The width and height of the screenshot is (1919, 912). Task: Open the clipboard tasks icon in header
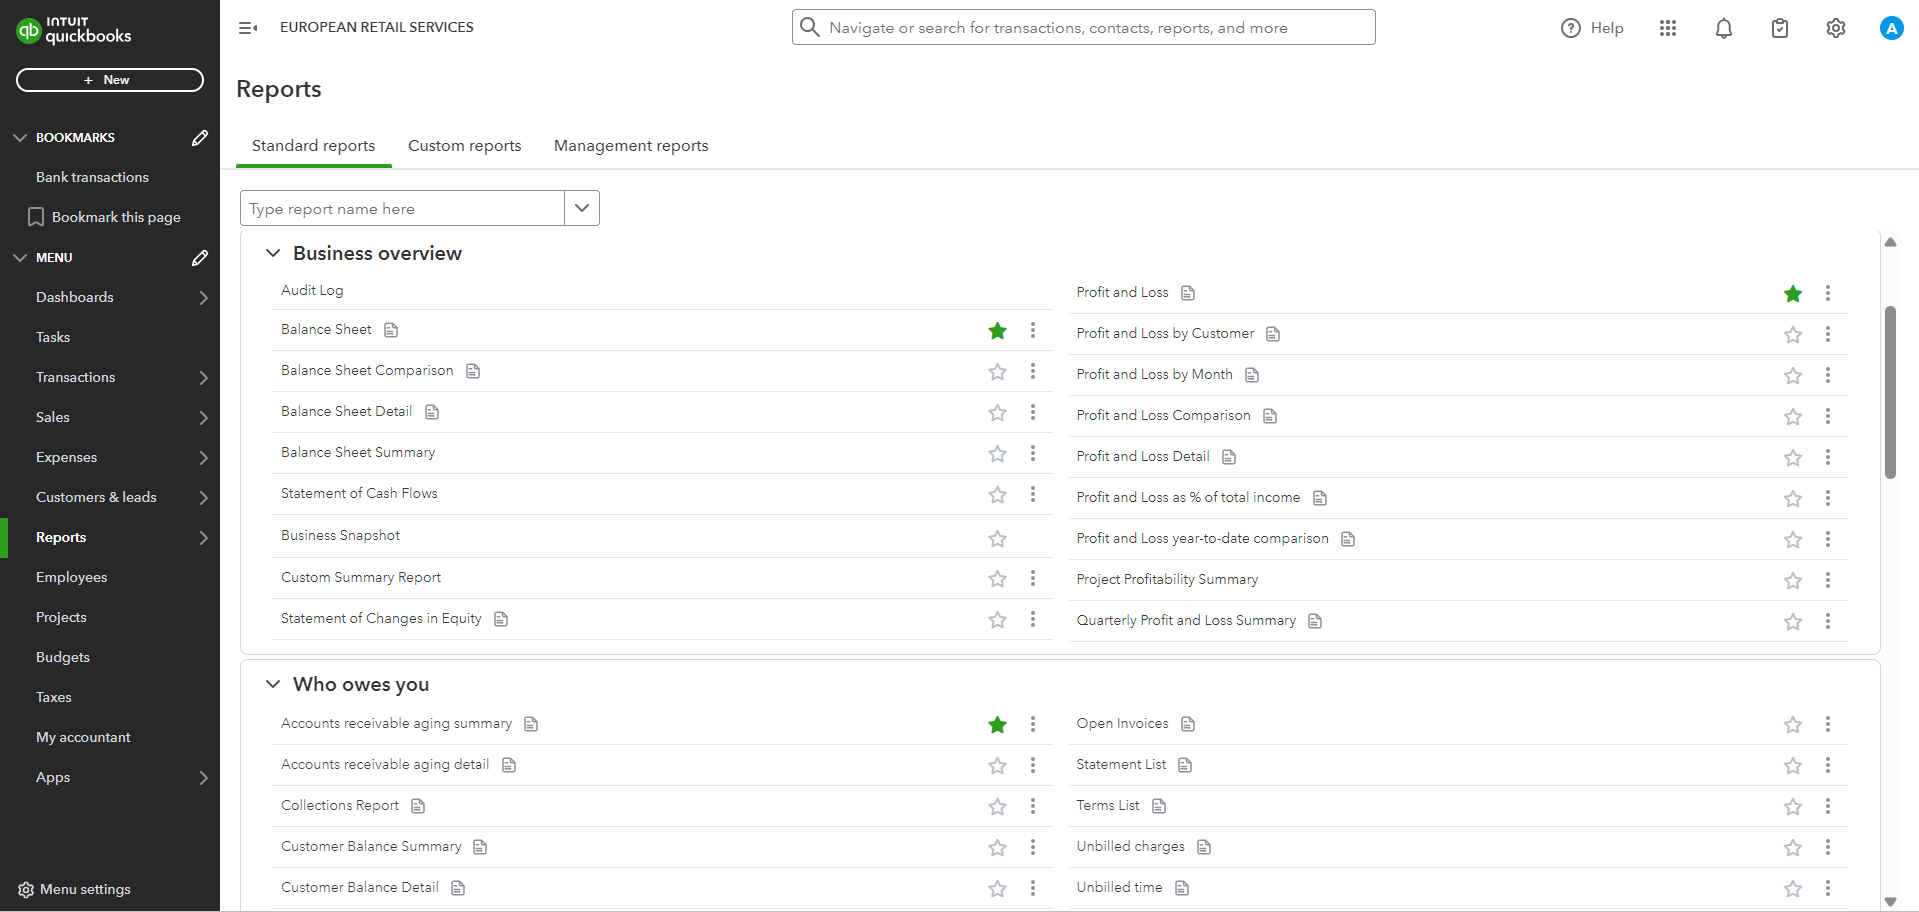(x=1779, y=28)
